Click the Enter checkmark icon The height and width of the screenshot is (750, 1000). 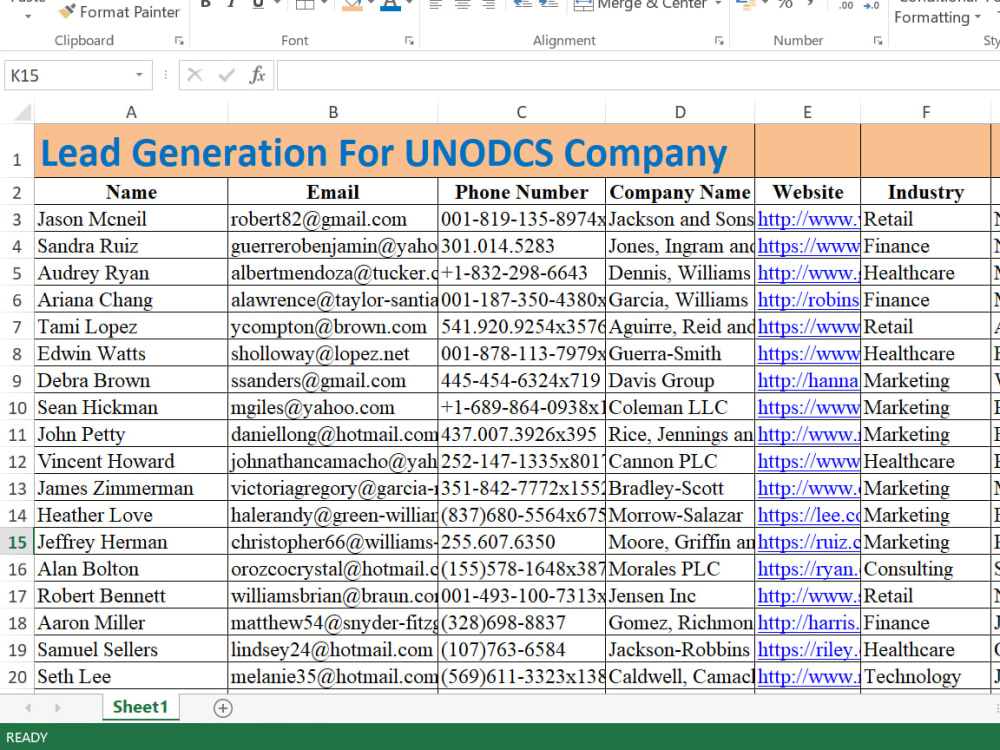[x=226, y=75]
